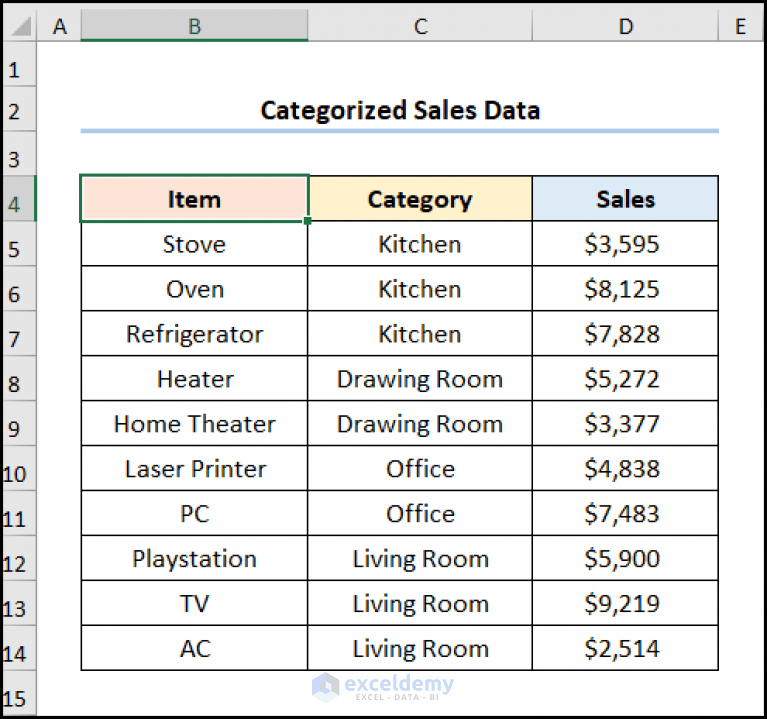767x719 pixels.
Task: Click the $3,595 sales cell
Action: [625, 244]
